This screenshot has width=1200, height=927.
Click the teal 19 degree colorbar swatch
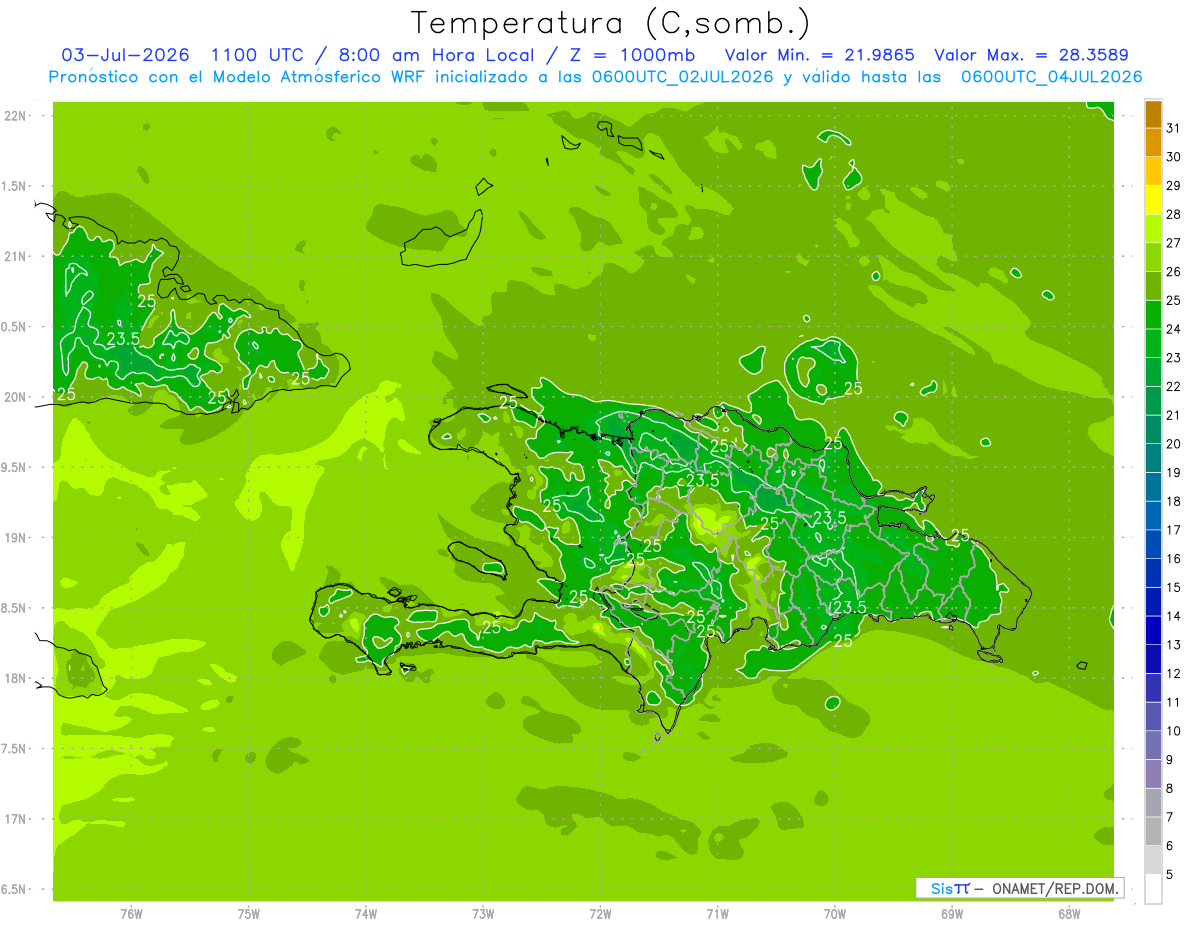coord(1153,459)
